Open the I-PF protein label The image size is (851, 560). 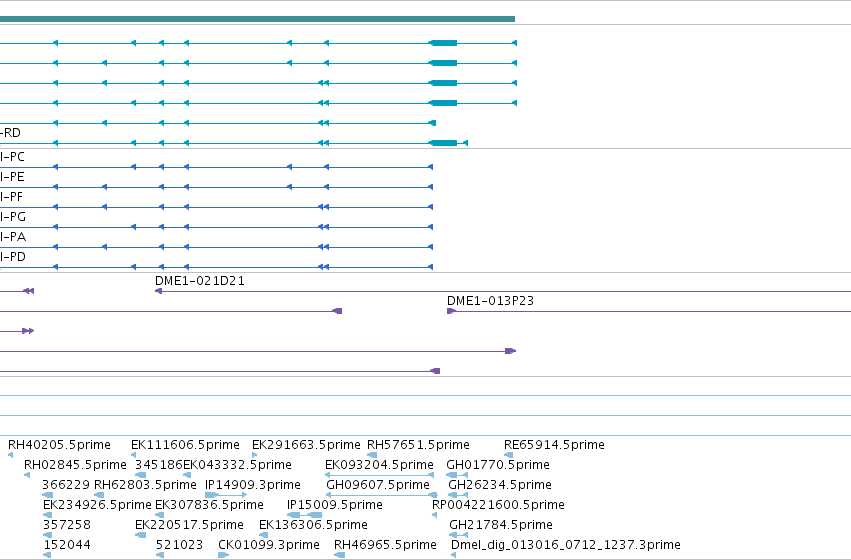point(12,197)
